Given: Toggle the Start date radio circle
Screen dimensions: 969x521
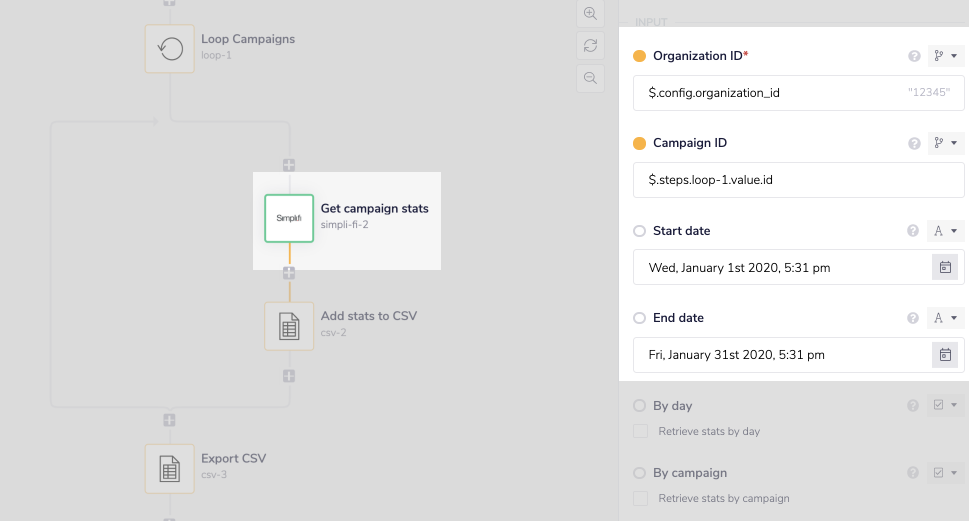Looking at the screenshot, I should pos(640,231).
